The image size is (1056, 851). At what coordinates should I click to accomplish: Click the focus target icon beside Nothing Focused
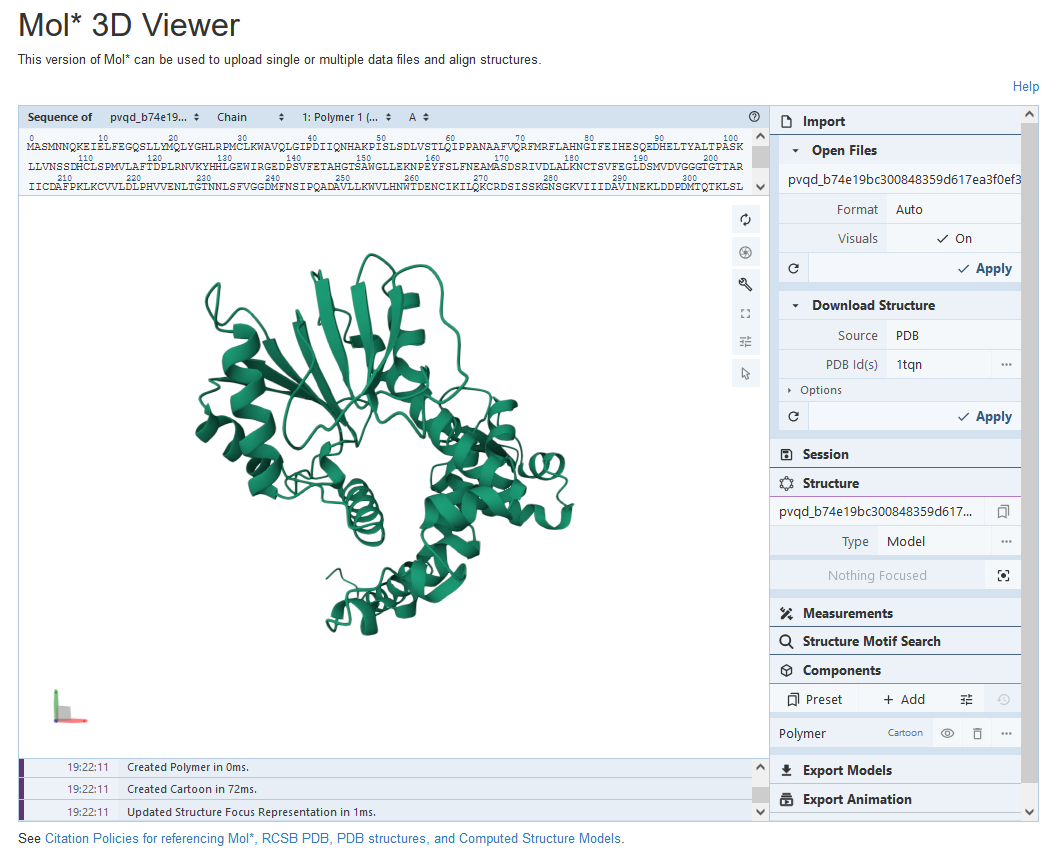(x=1004, y=575)
